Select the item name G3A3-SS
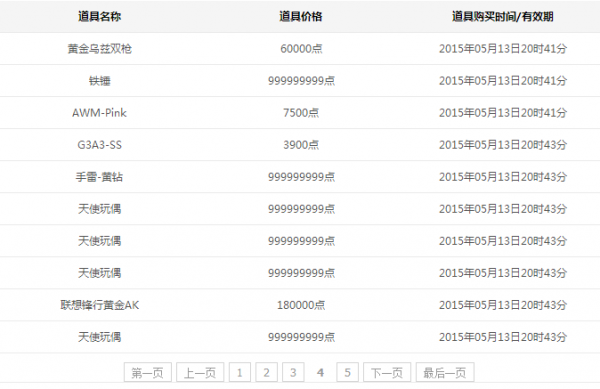The height and width of the screenshot is (389, 600). 99,145
